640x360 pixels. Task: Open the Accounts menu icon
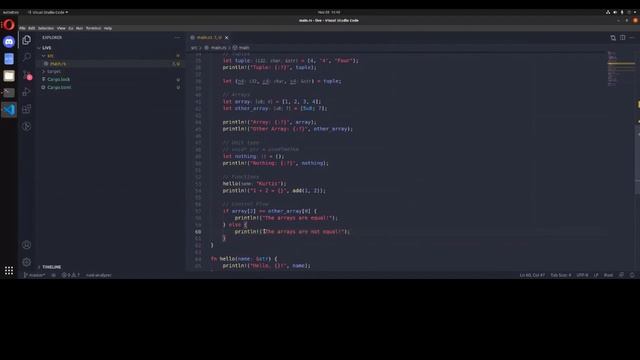(x=27, y=245)
